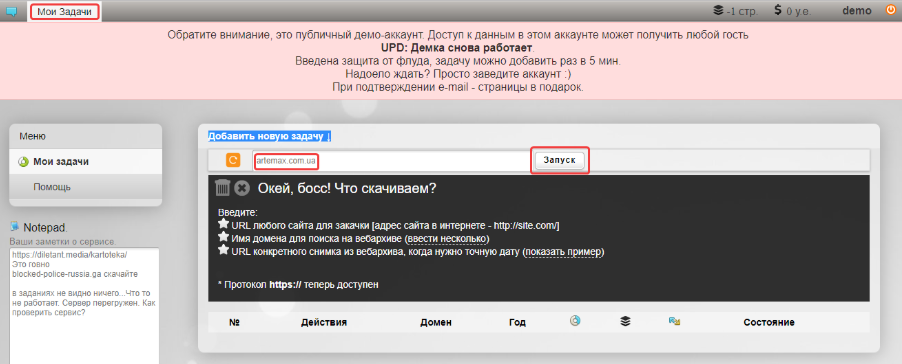Click the orange power logout icon
Screen dimensions: 902x364
point(891,10)
